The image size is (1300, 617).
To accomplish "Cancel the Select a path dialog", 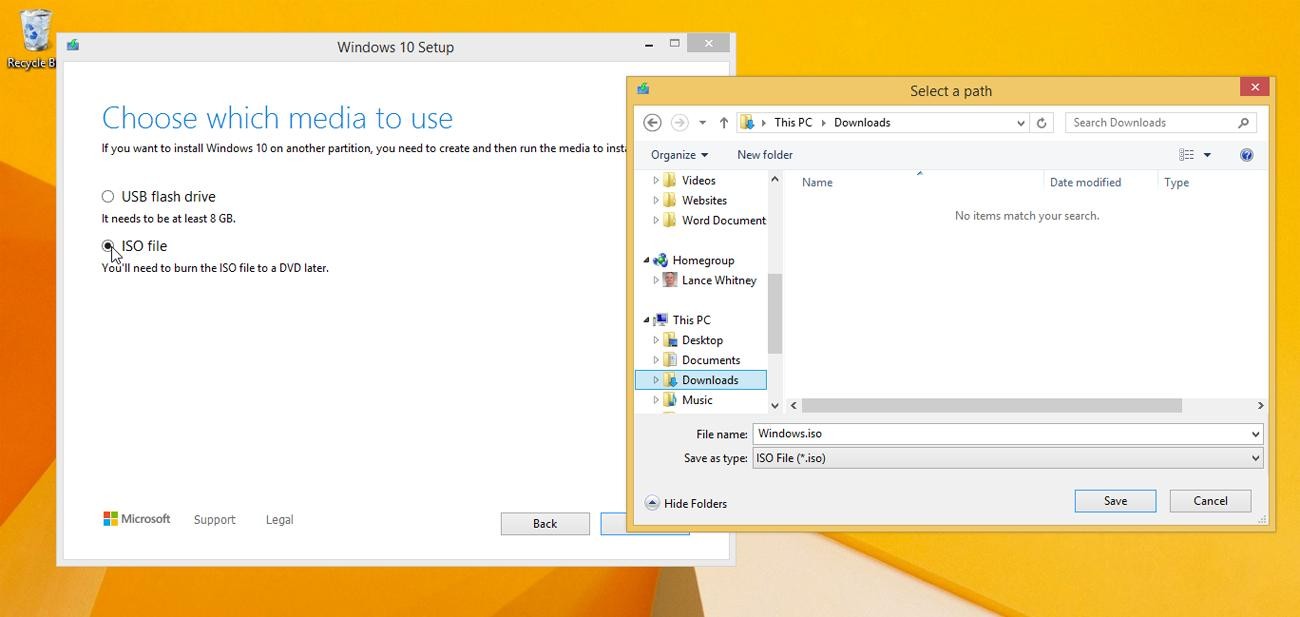I will click(1210, 501).
